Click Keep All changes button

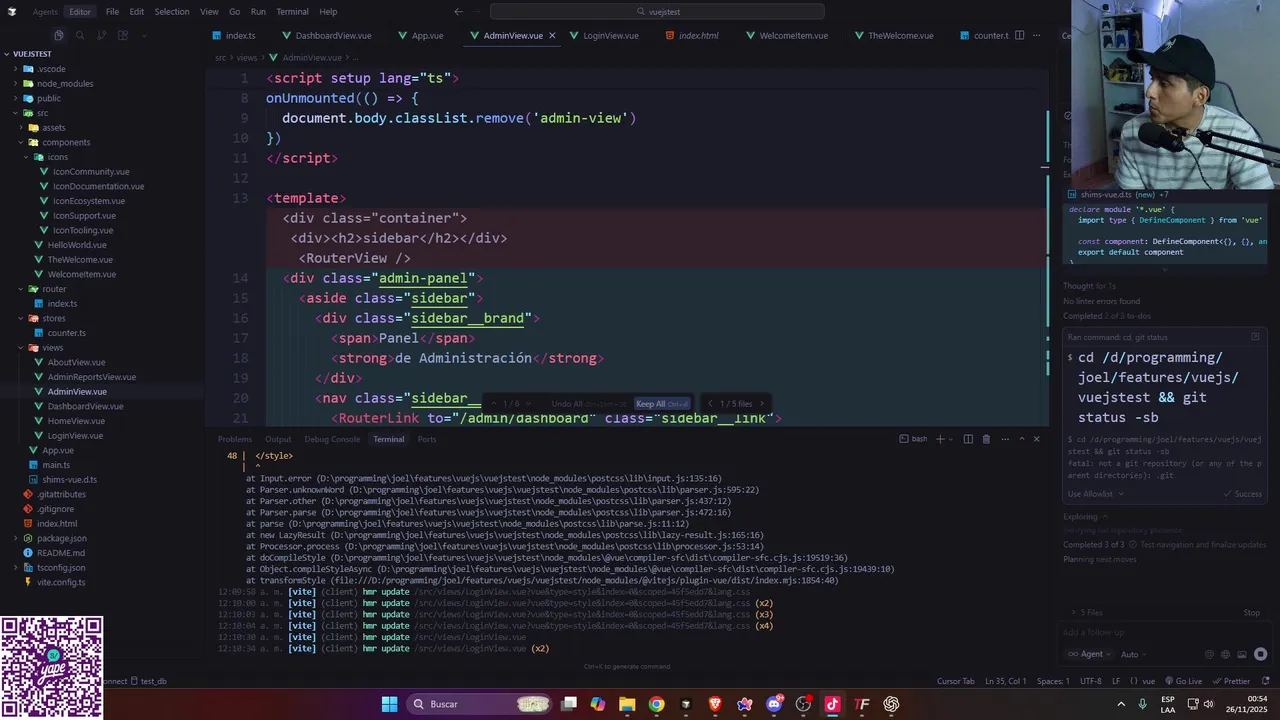(x=663, y=404)
